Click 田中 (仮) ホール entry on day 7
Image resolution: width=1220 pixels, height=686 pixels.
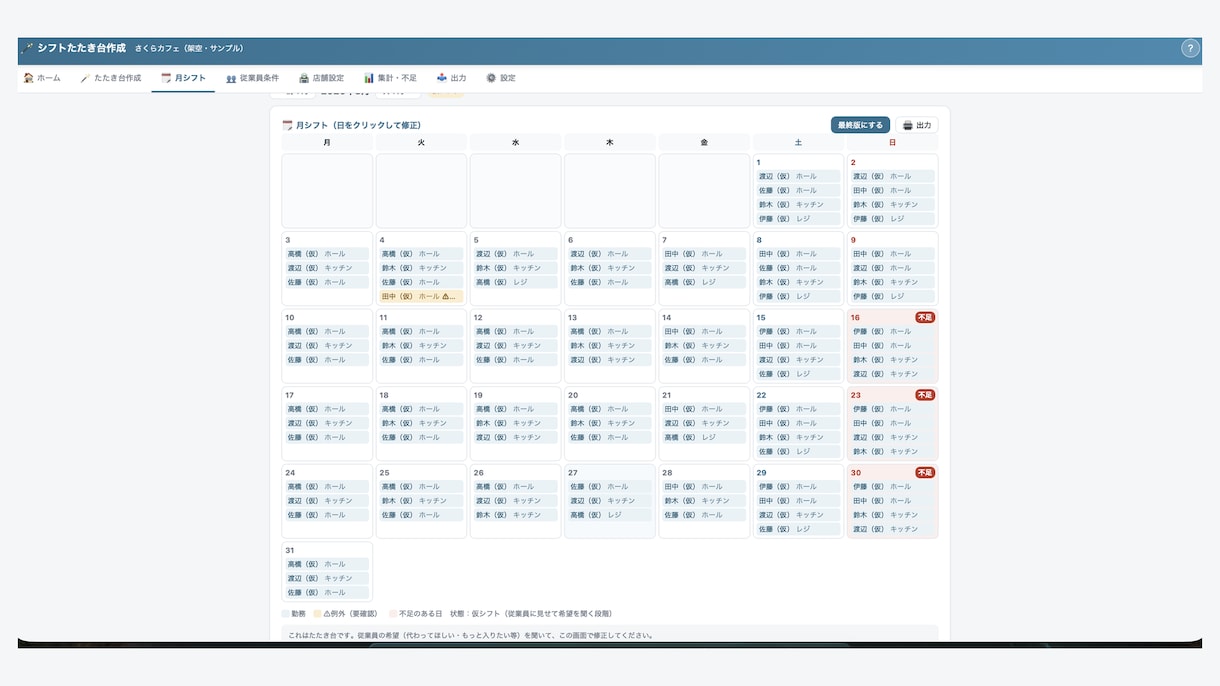coord(704,254)
